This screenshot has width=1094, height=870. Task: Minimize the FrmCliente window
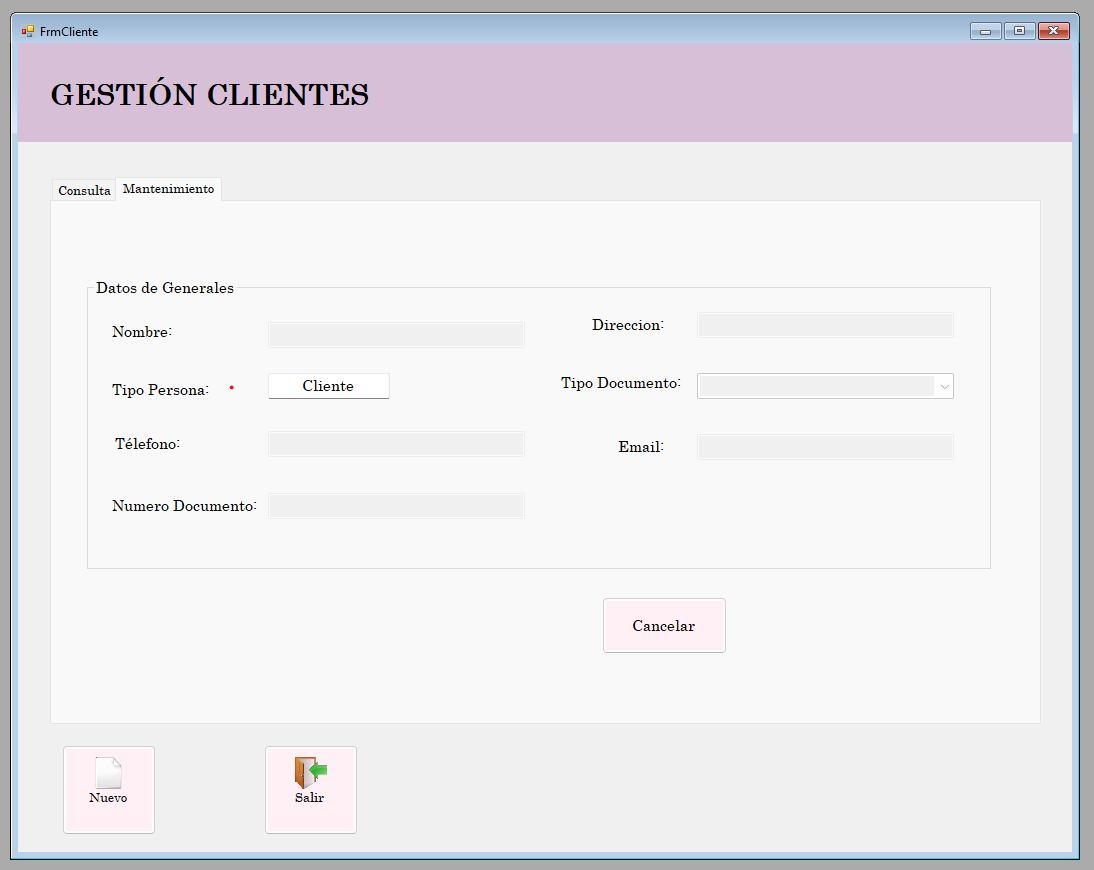coord(985,31)
